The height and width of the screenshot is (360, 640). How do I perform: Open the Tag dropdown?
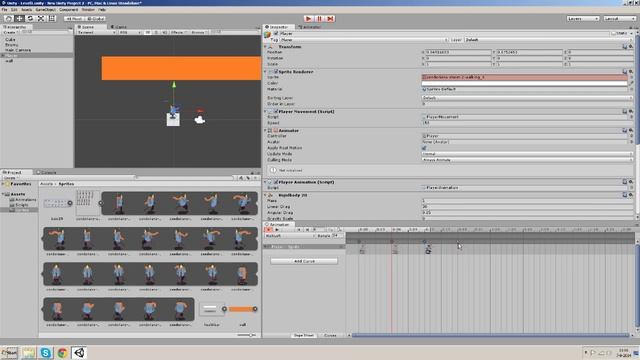pos(364,40)
